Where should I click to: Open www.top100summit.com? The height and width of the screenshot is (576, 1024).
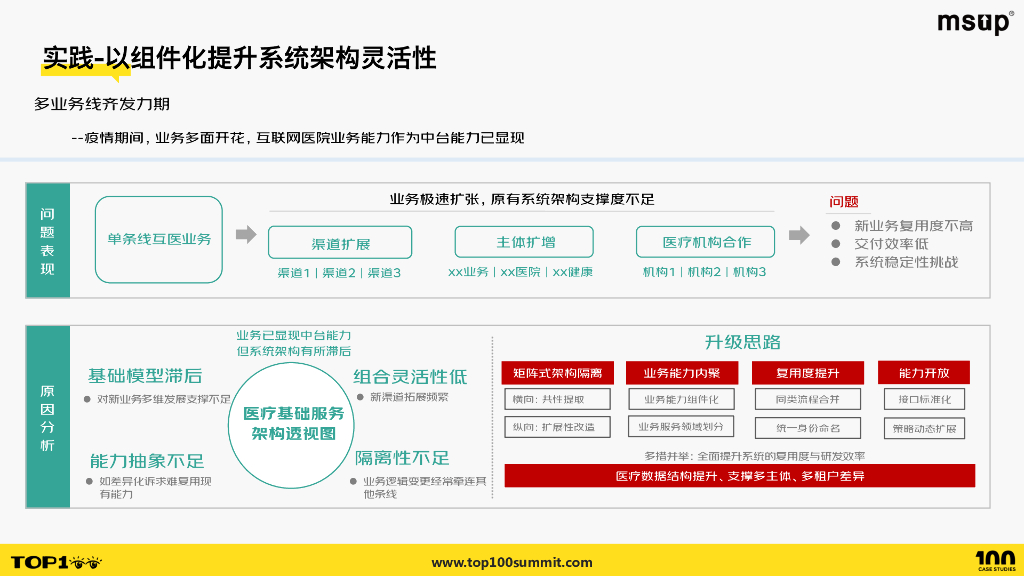tap(511, 560)
